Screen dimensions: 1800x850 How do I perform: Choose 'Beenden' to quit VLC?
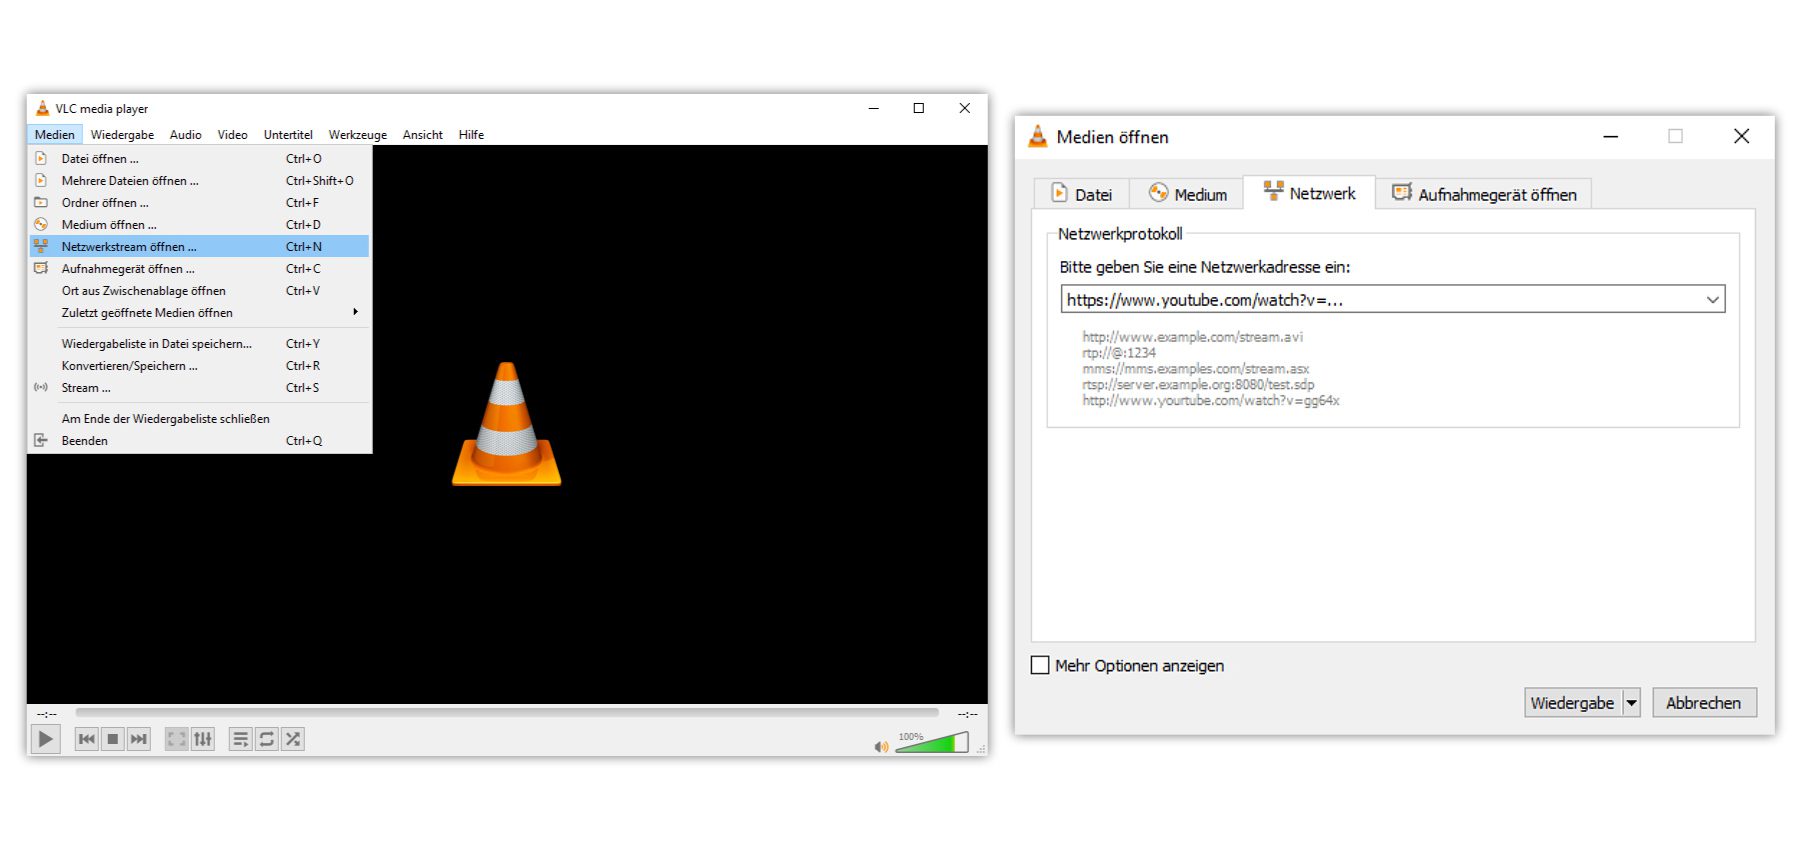pos(200,440)
